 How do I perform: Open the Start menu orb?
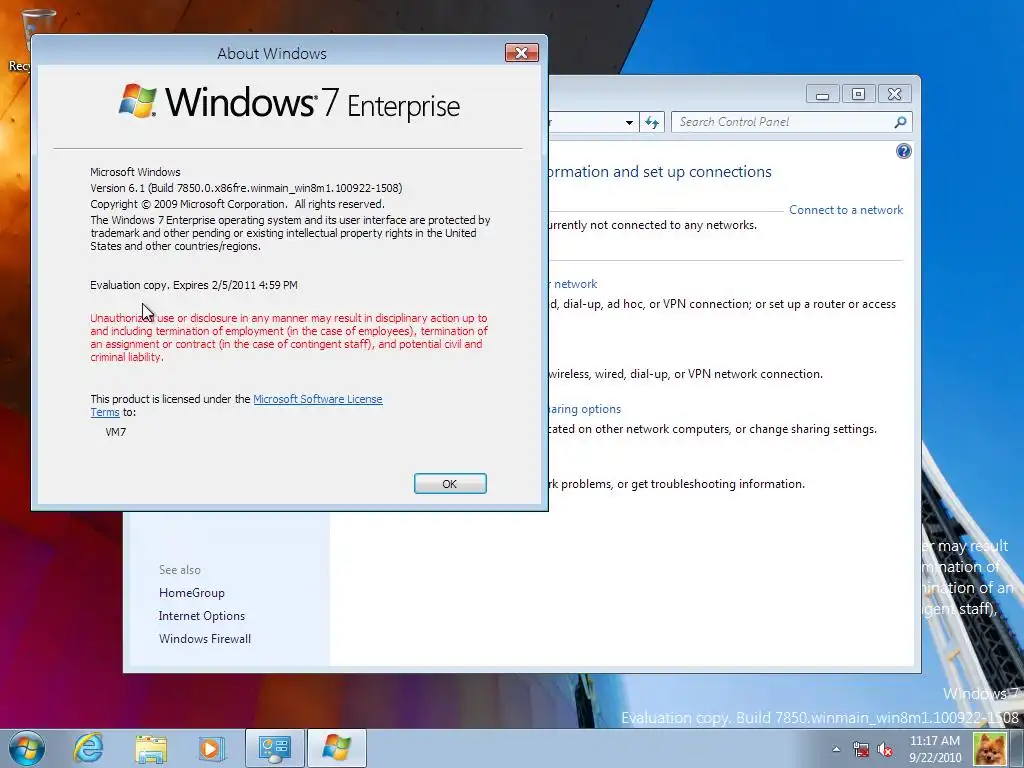[x=27, y=748]
